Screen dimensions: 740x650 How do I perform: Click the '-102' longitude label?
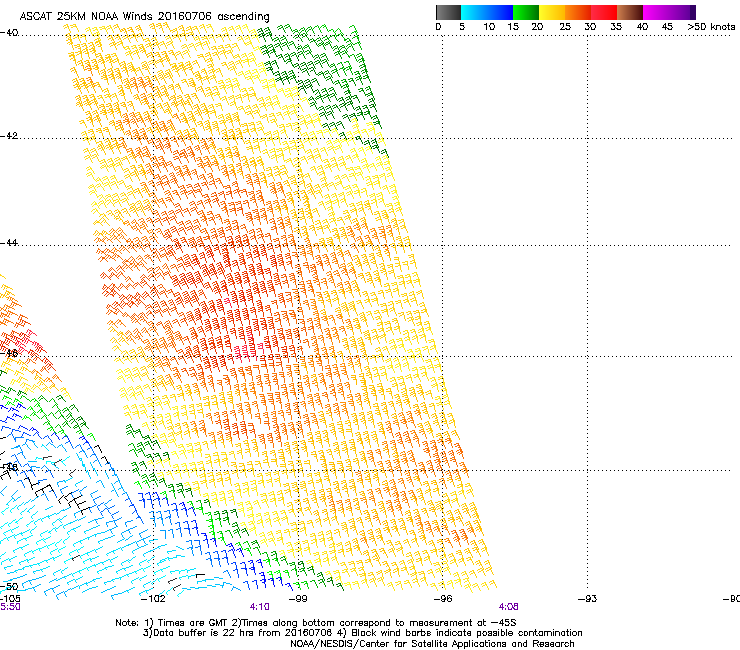(153, 599)
